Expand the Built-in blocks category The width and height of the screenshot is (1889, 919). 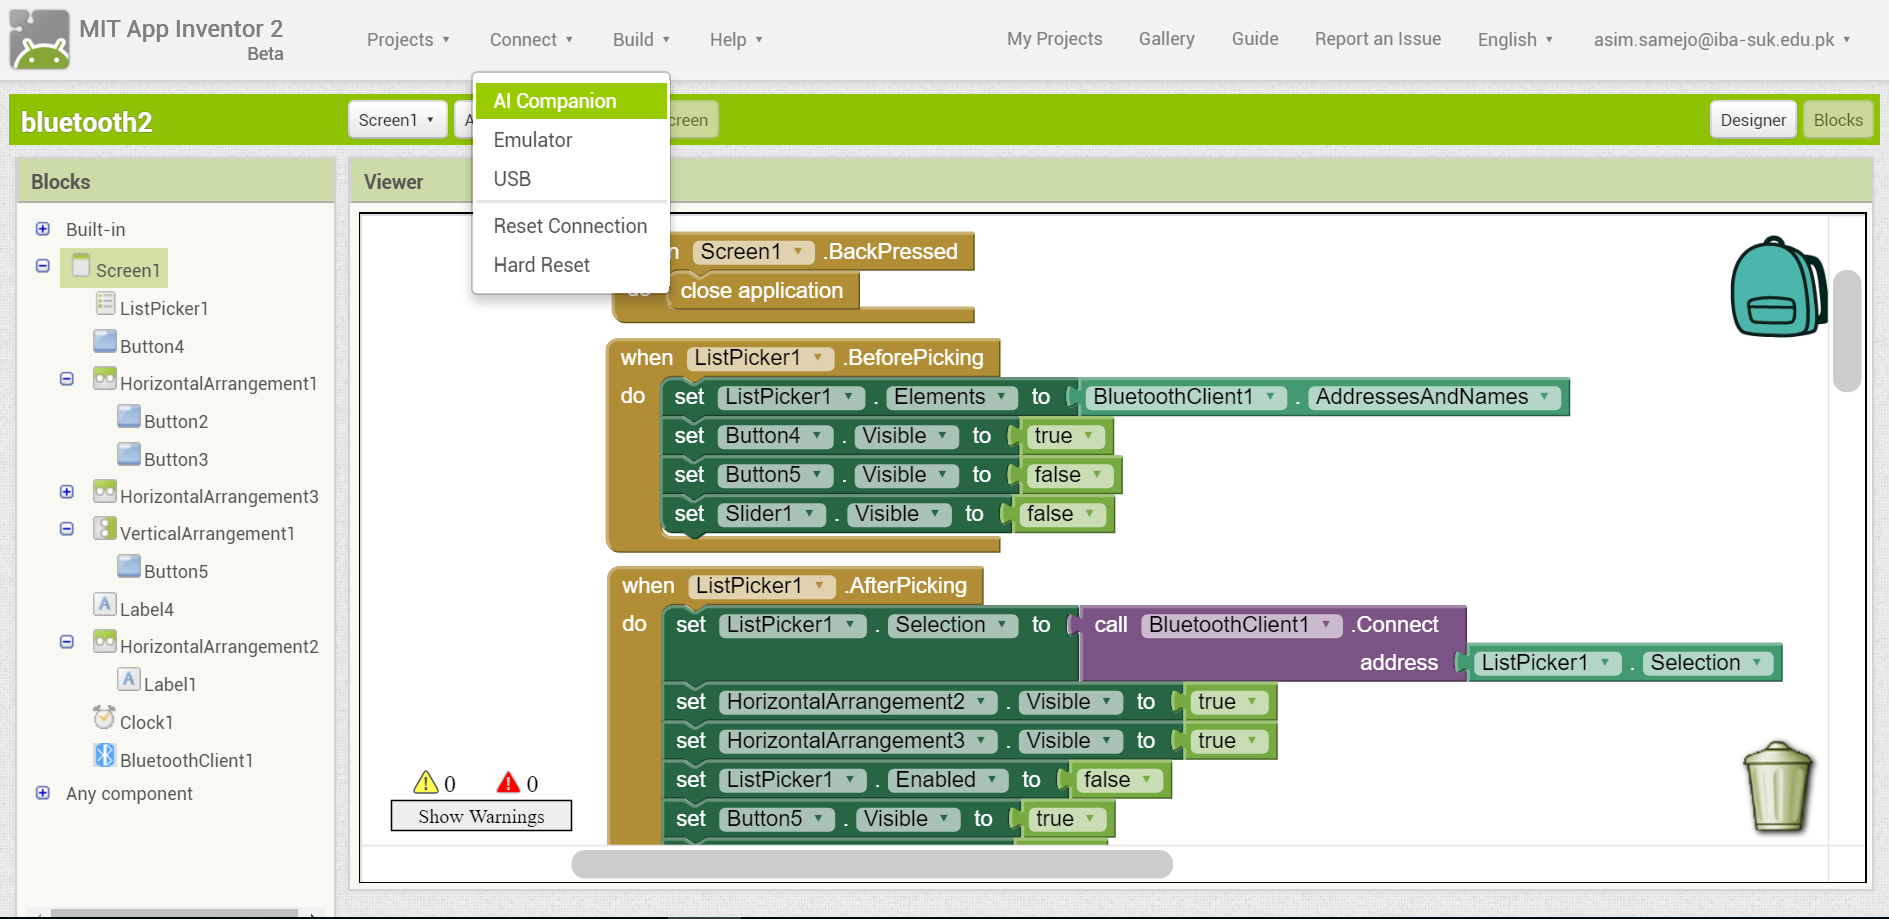pyautogui.click(x=43, y=229)
